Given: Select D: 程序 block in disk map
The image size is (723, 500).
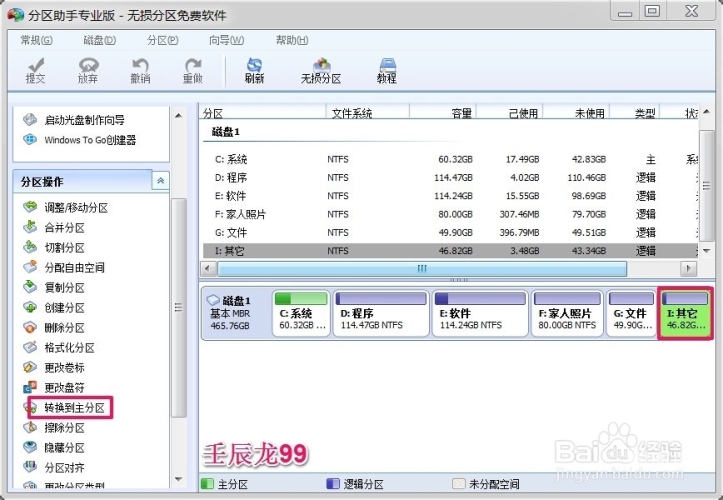Looking at the screenshot, I should [x=381, y=313].
